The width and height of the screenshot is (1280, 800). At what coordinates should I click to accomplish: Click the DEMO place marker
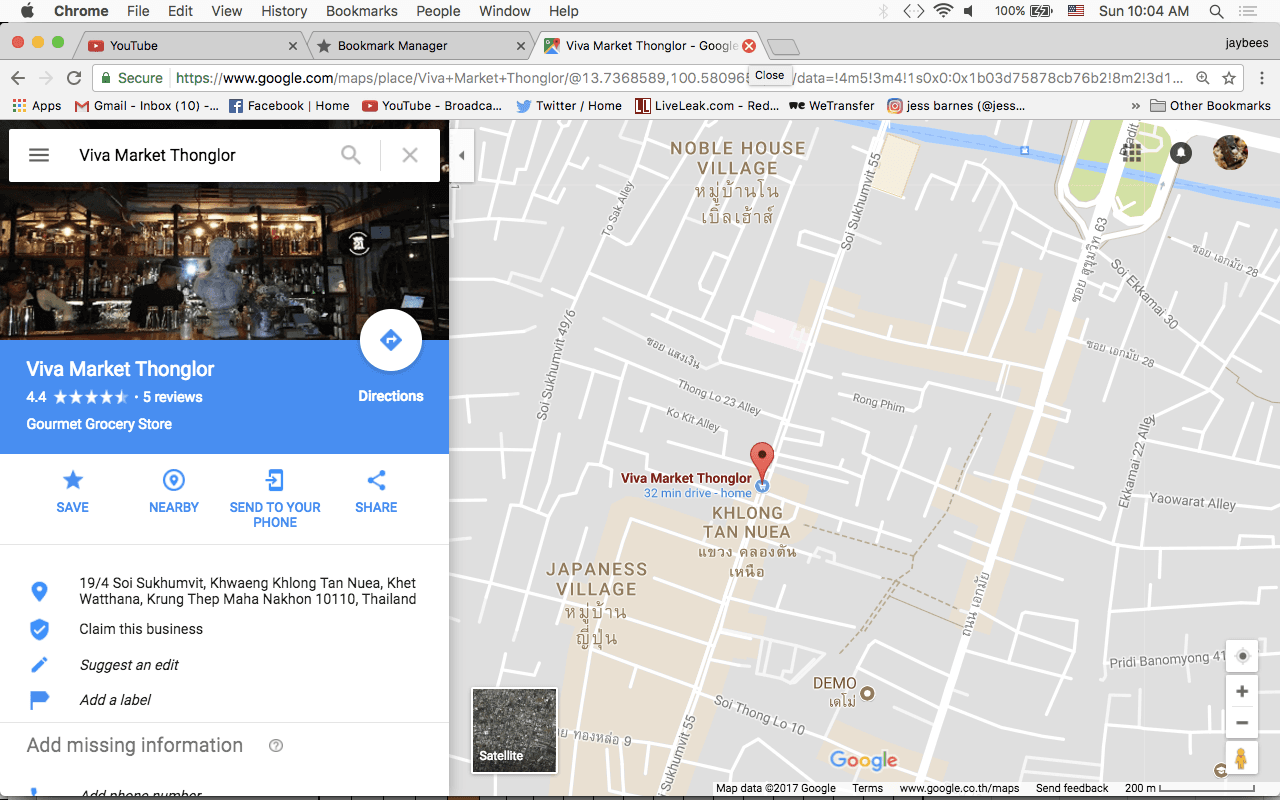pos(867,693)
